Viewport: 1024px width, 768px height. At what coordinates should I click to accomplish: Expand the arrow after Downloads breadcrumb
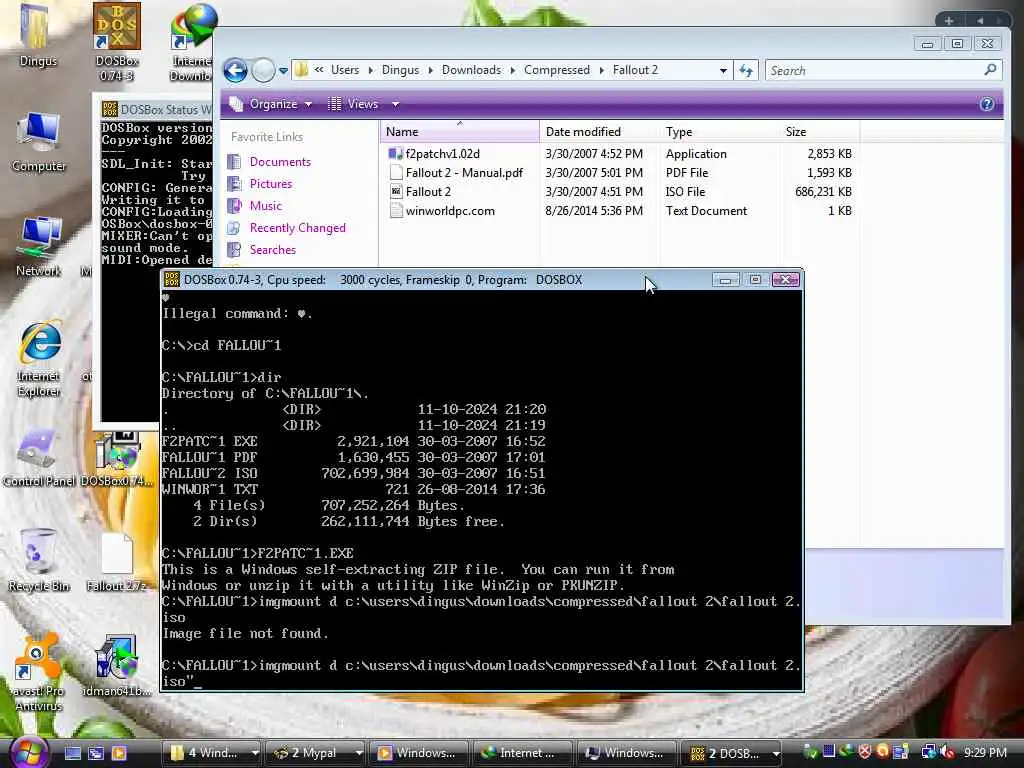click(x=513, y=70)
